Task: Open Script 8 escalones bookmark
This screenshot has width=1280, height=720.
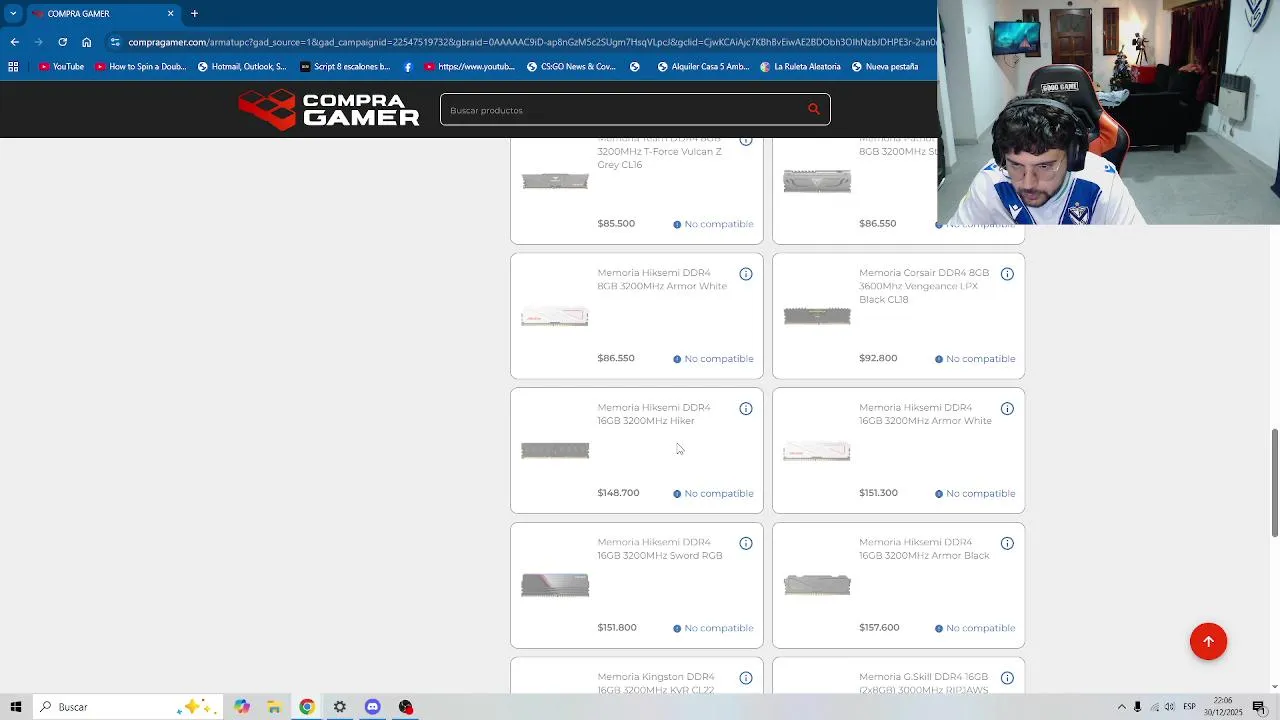Action: (345, 67)
